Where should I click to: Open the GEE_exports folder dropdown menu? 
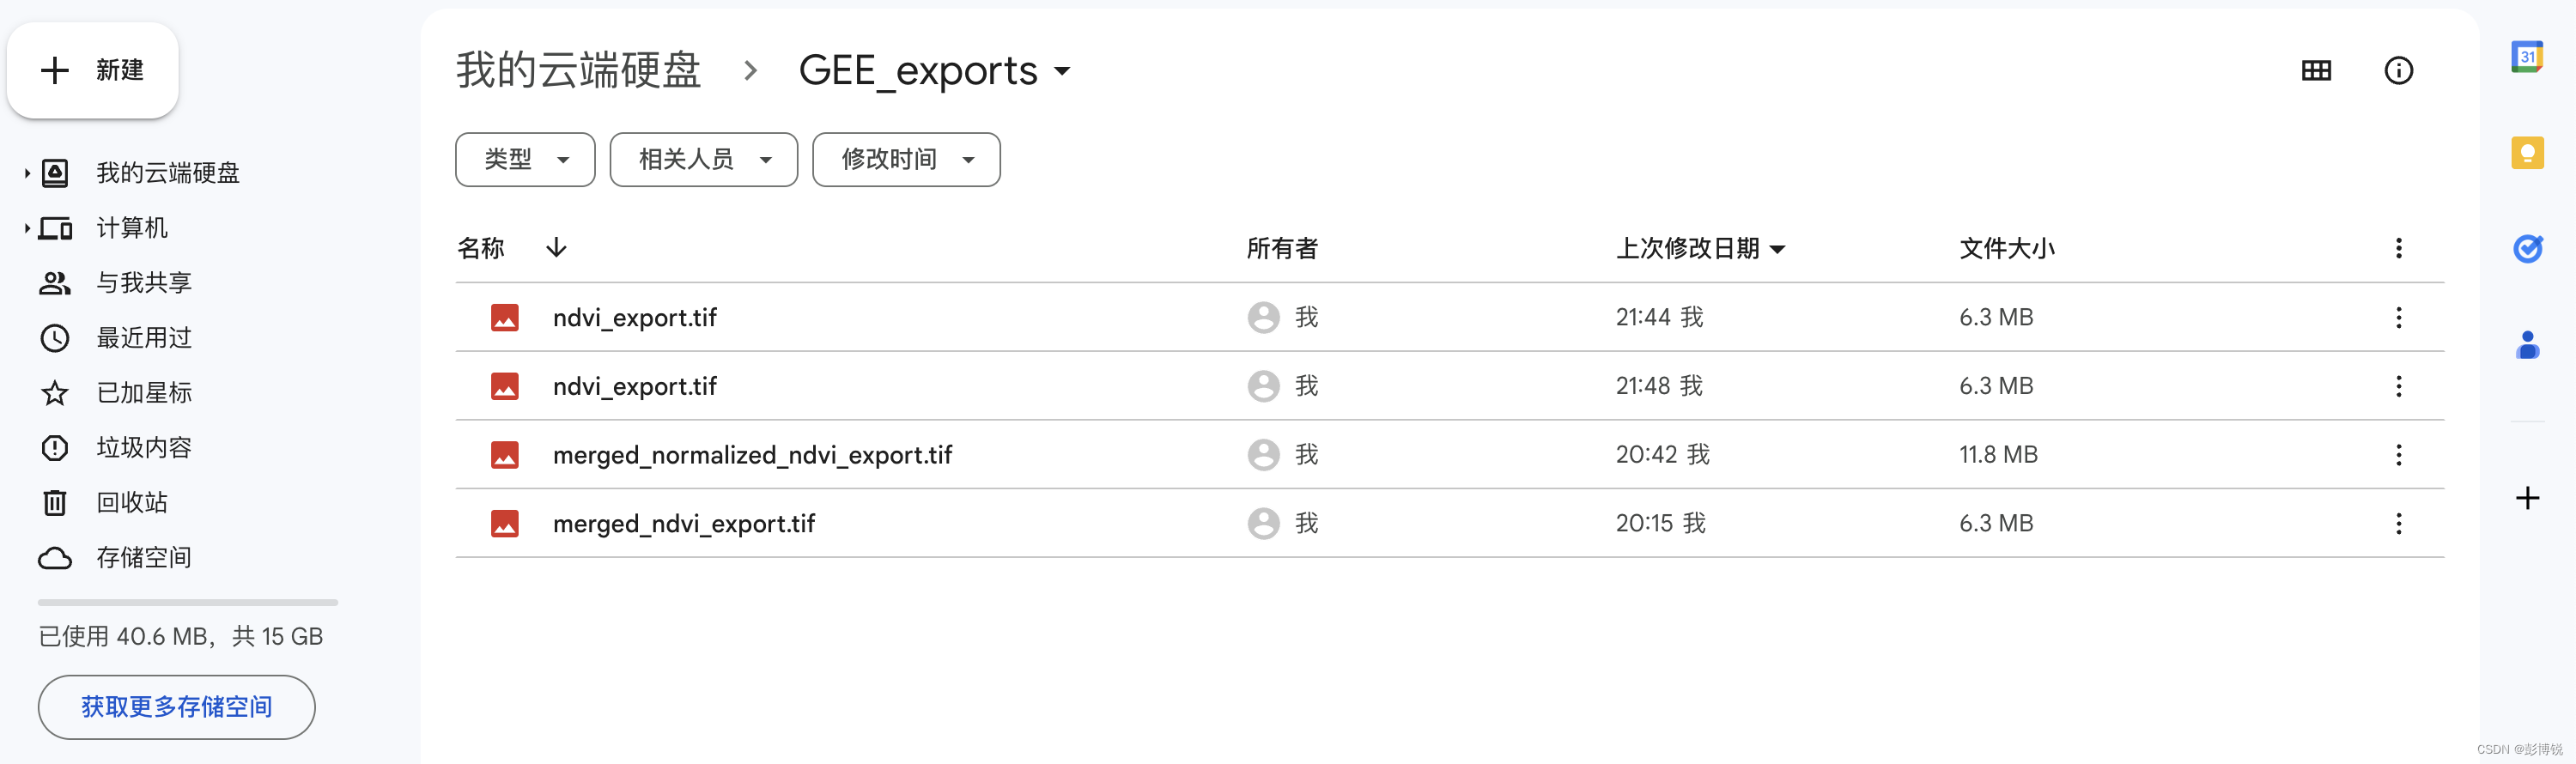1062,70
